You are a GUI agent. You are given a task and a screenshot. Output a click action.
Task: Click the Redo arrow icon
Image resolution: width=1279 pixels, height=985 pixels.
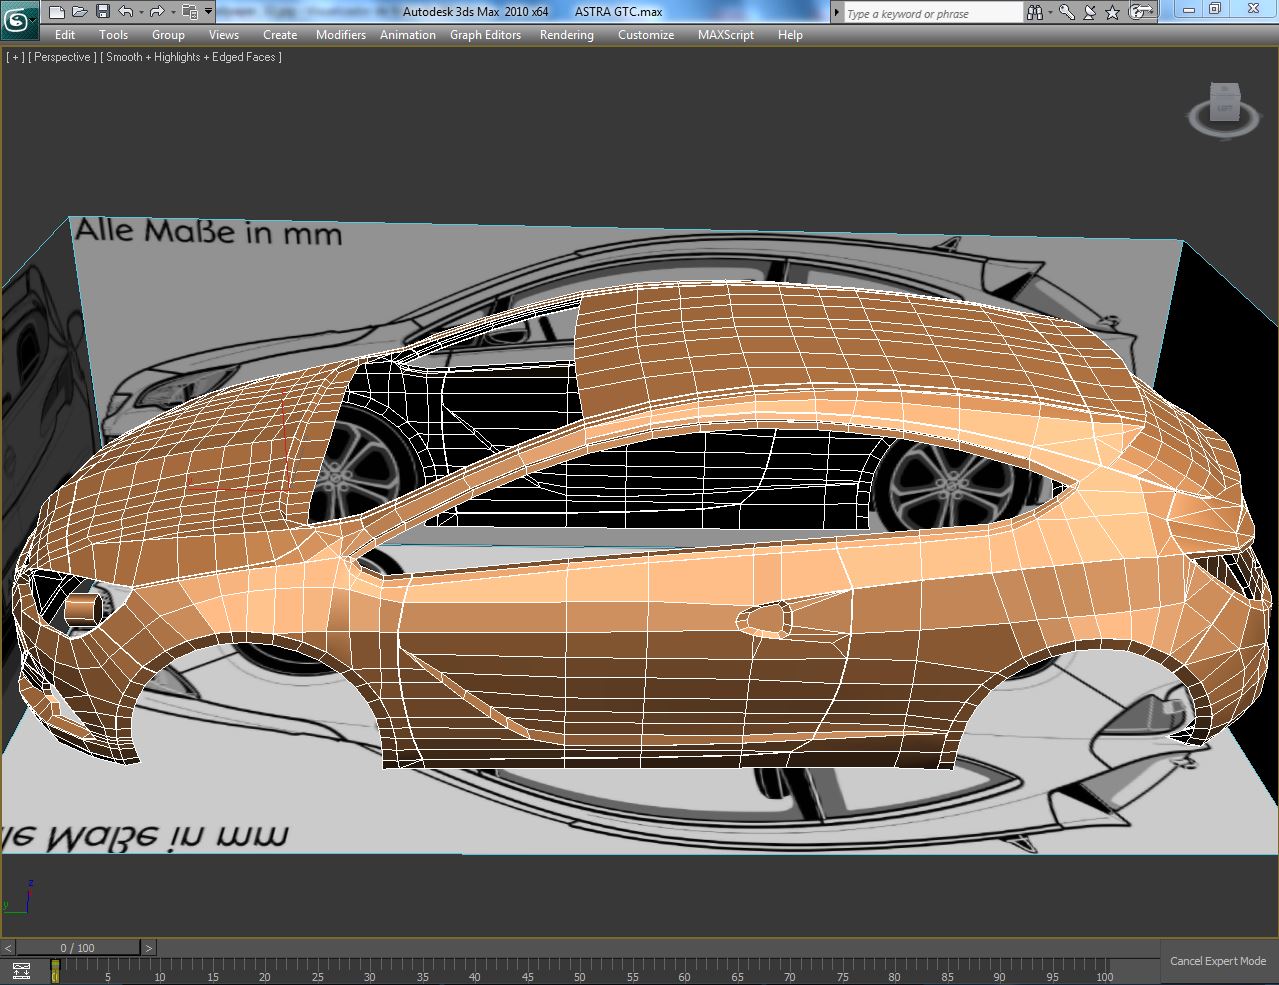[157, 12]
